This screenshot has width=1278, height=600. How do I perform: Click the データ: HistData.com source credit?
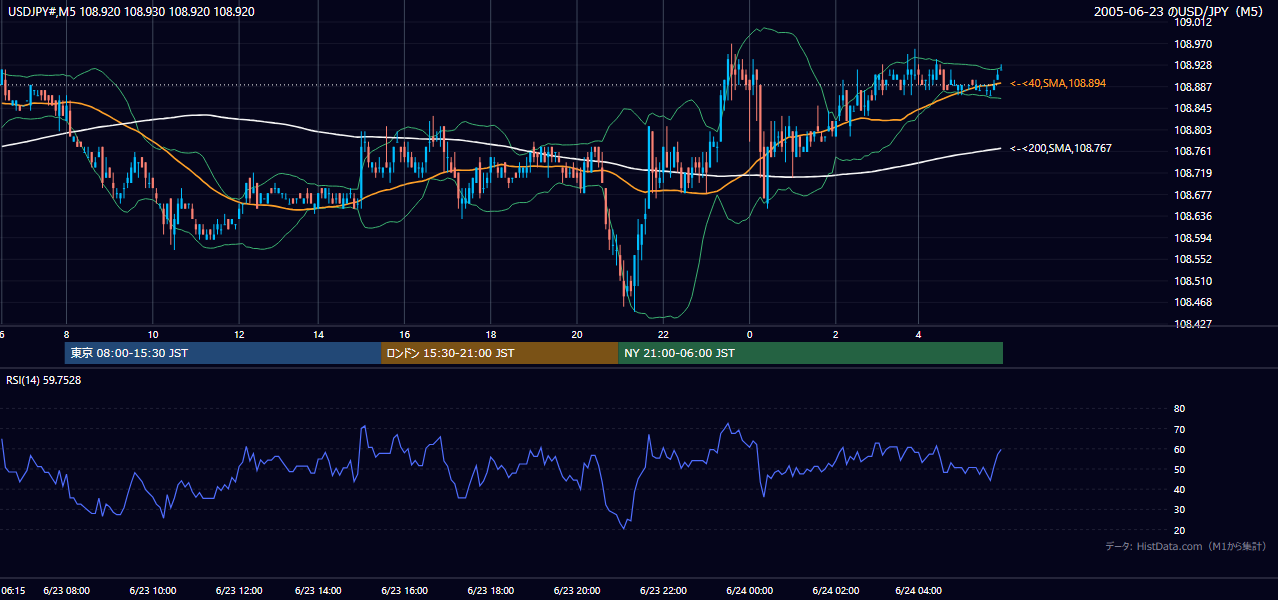pyautogui.click(x=1186, y=546)
